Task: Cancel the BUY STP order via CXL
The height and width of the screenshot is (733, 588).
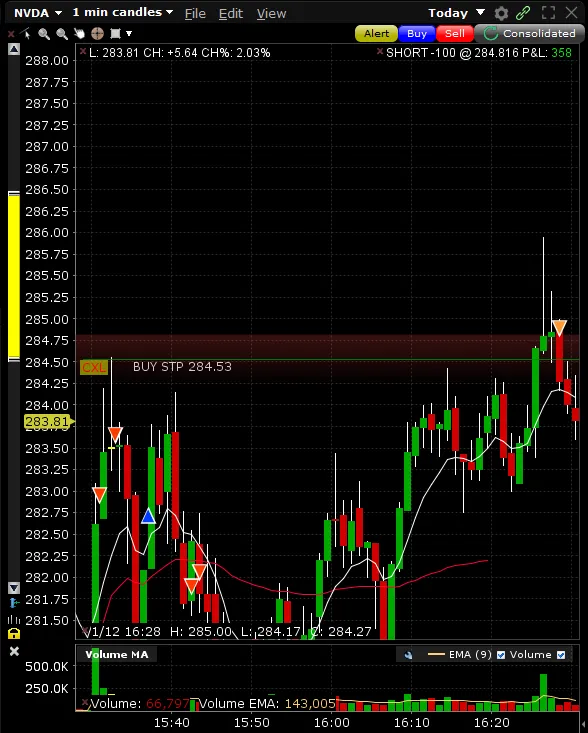Action: tap(94, 367)
